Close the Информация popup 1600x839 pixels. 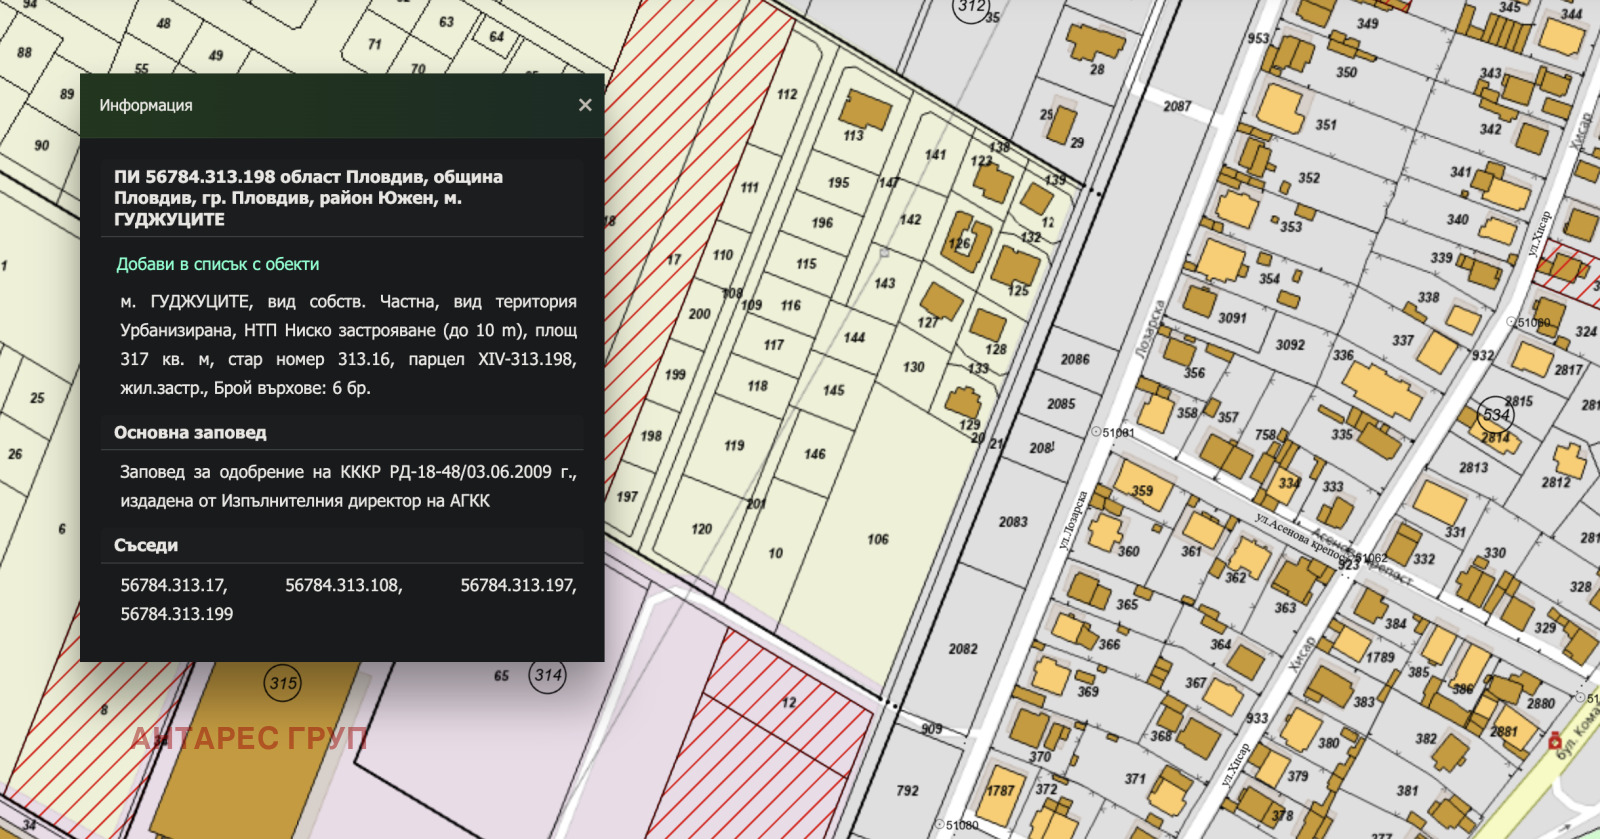coord(585,105)
